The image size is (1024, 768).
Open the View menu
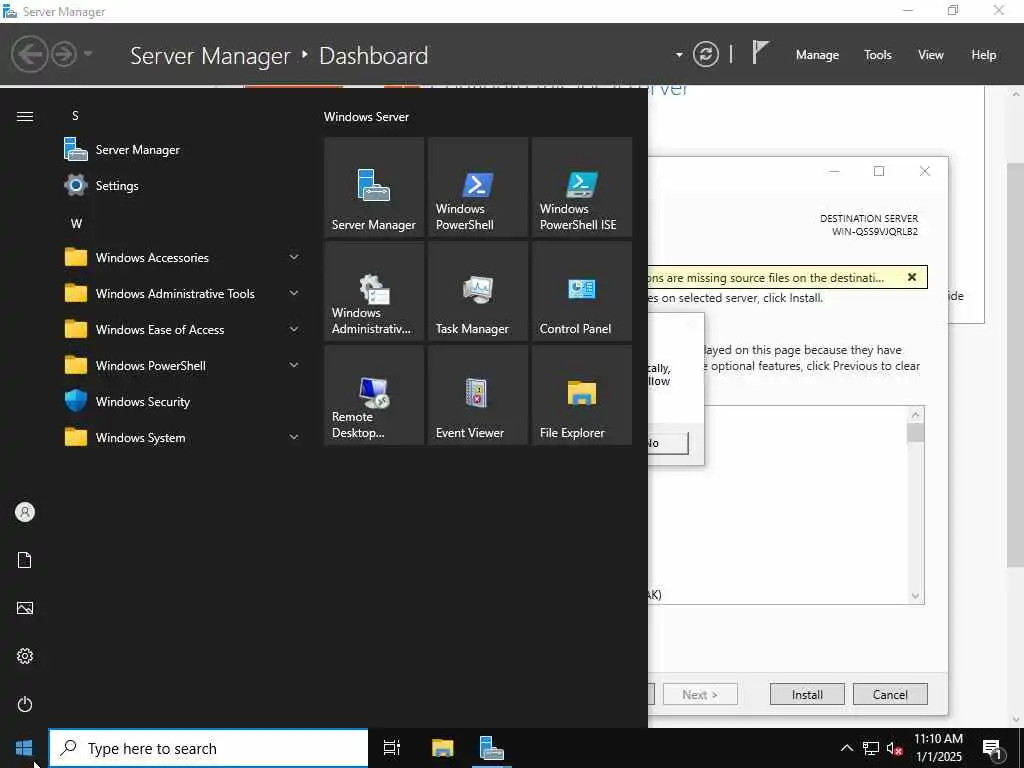tap(931, 55)
